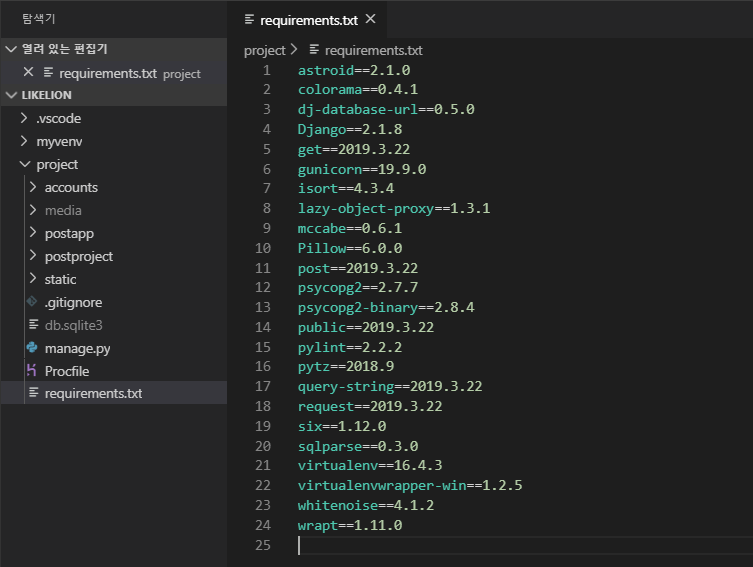The height and width of the screenshot is (567, 753).
Task: Click the requirements.txt breadcrumb
Action: point(374,50)
